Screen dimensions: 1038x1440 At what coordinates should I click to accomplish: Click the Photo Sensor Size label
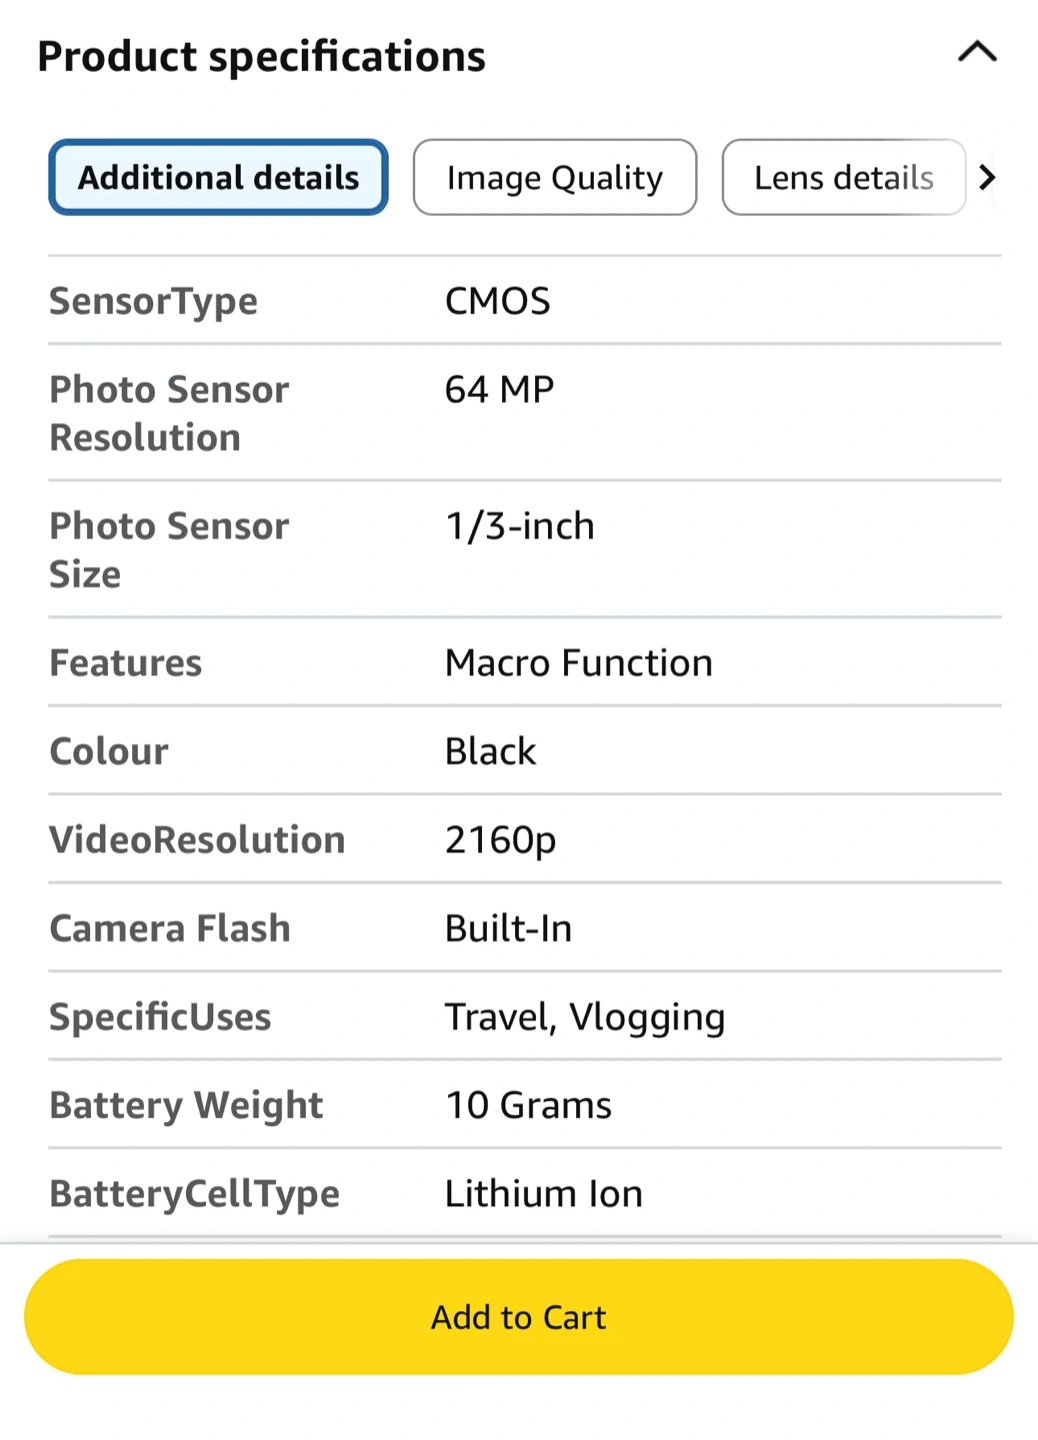(169, 549)
